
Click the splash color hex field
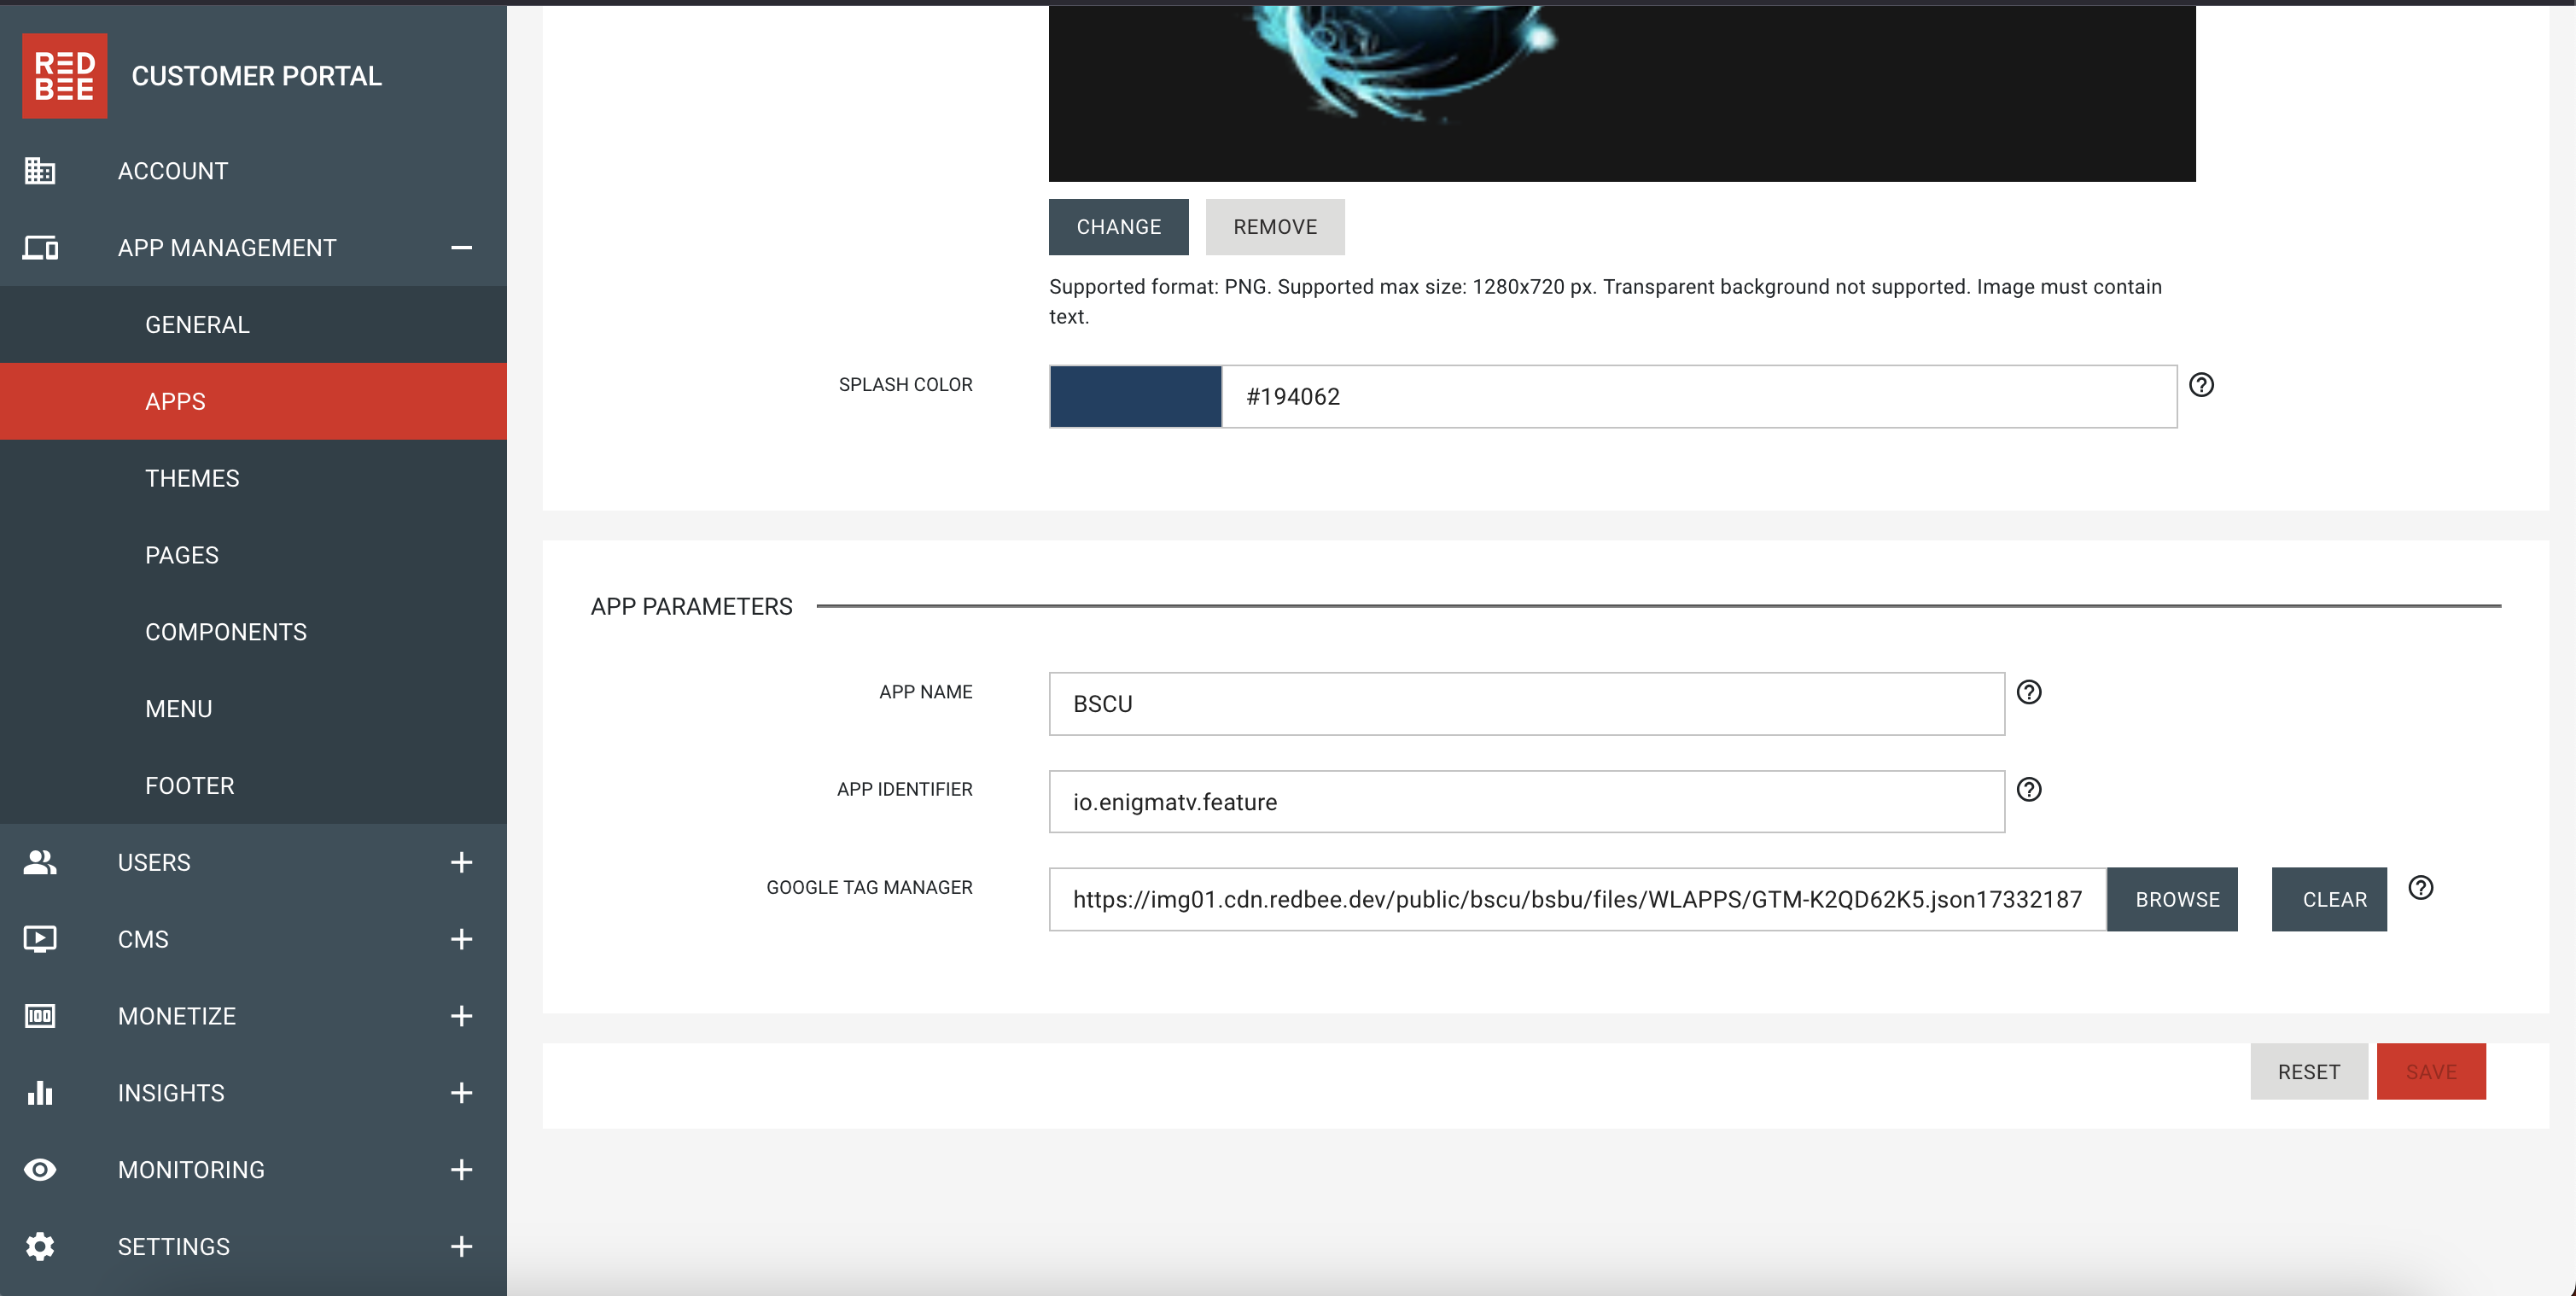[x=1699, y=397]
